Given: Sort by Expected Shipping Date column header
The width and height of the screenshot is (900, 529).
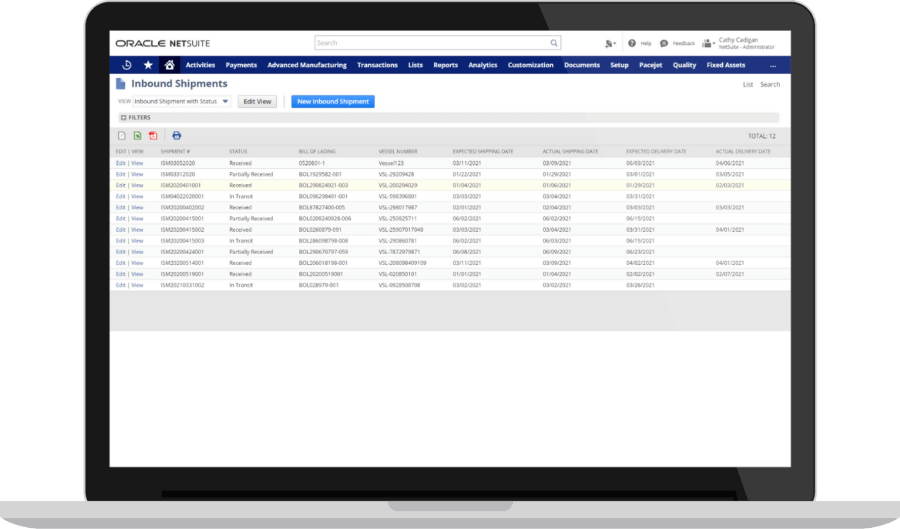Looking at the screenshot, I should (483, 151).
